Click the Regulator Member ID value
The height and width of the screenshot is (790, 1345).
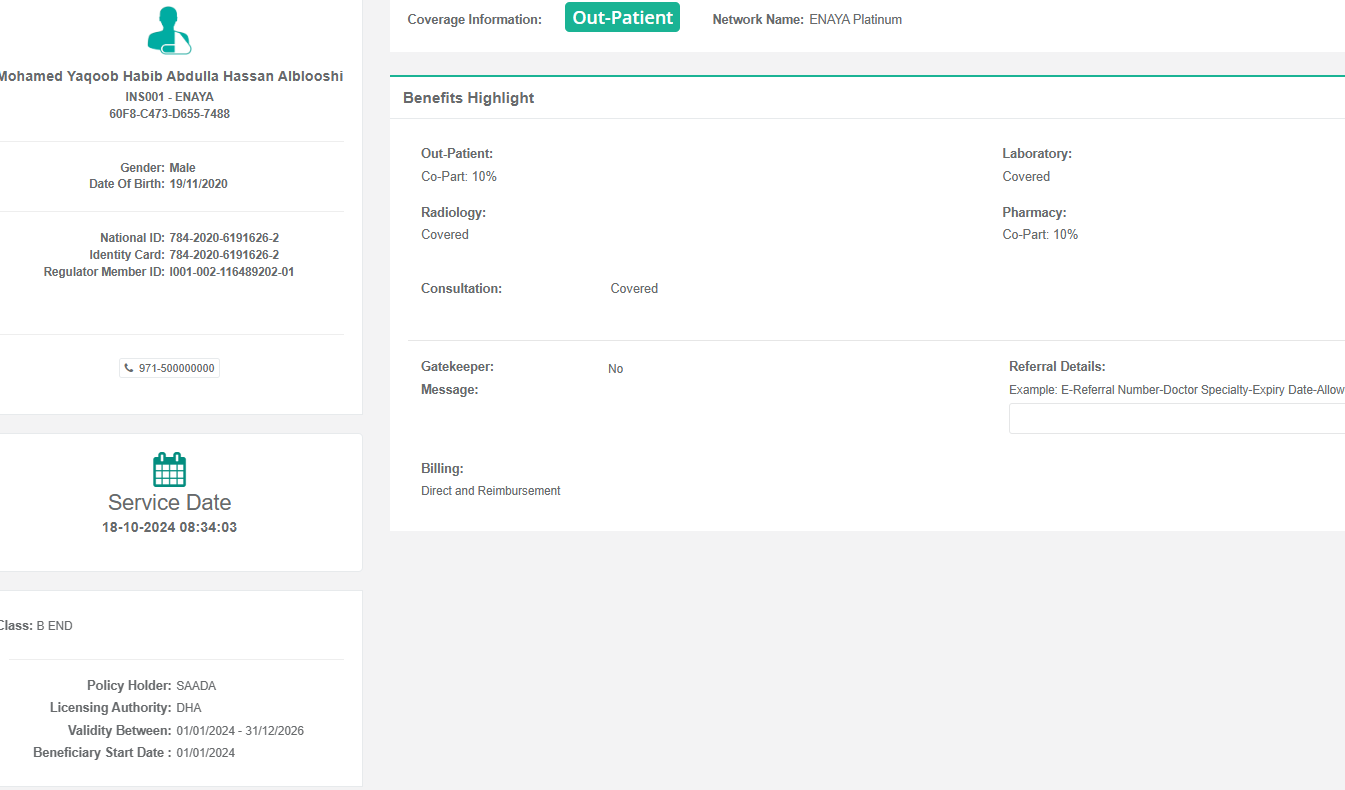coord(232,272)
